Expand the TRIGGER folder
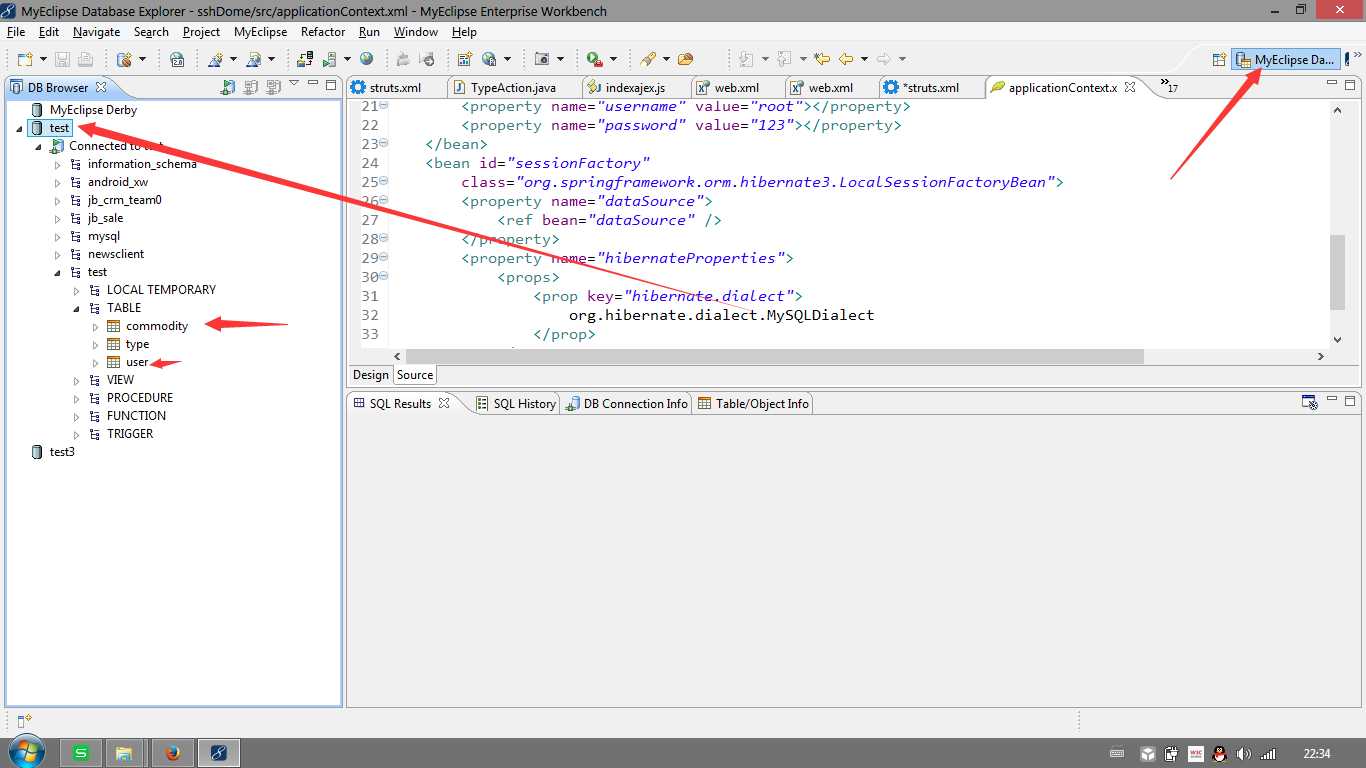The width and height of the screenshot is (1366, 768). pos(77,434)
